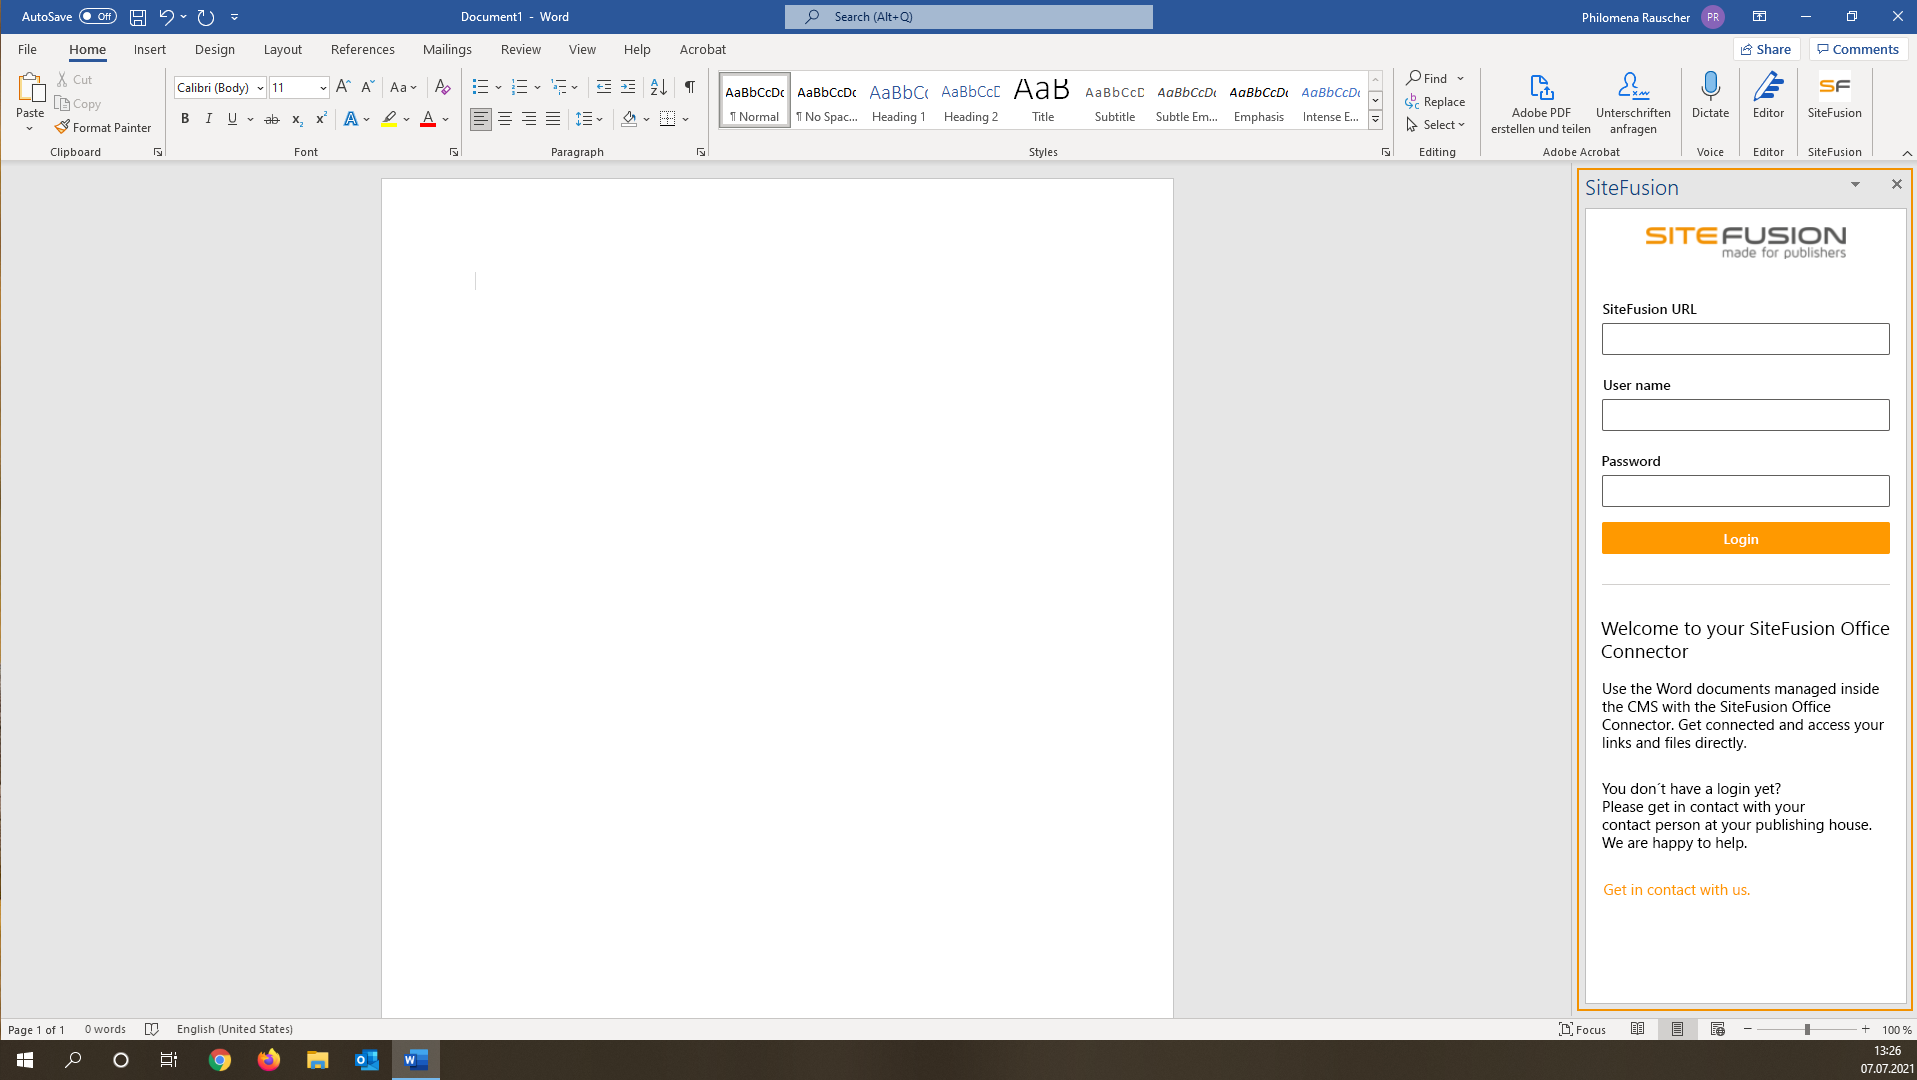Viewport: 1917px width, 1080px height.
Task: Undo the last action
Action: point(166,17)
